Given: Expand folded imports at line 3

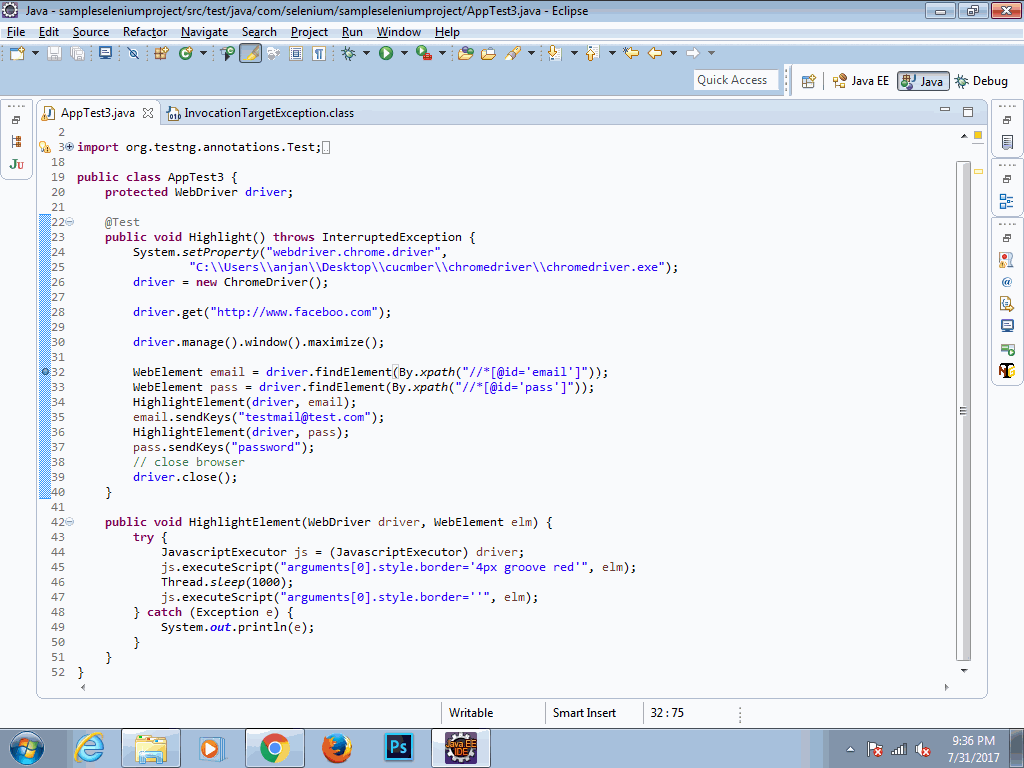Looking at the screenshot, I should (69, 147).
